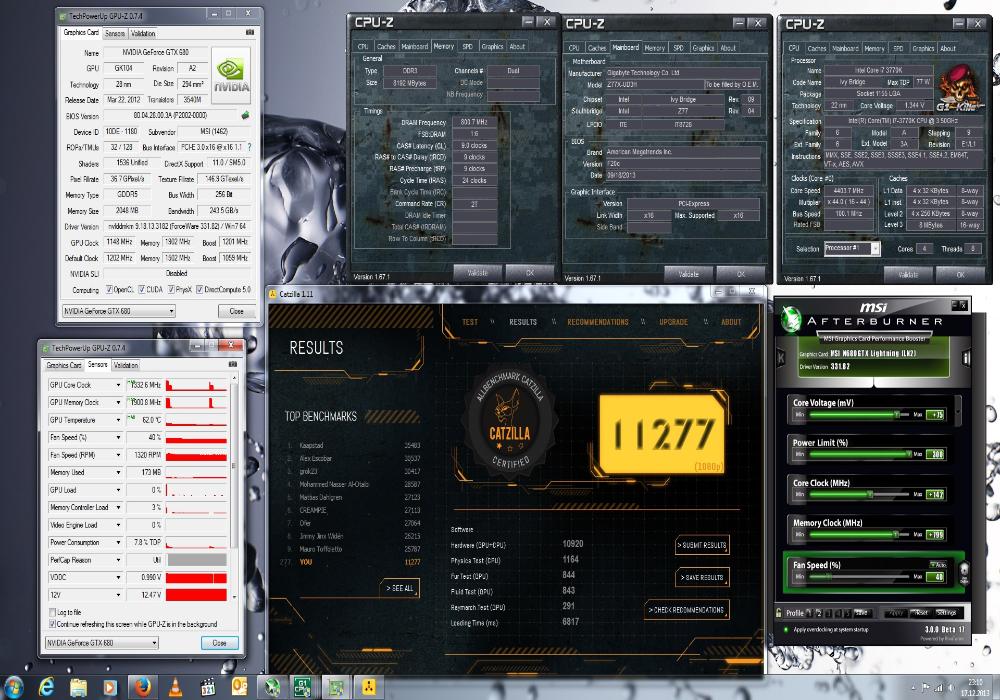This screenshot has height=700, width=1000.
Task: Open Windows Explorer folder from taskbar
Action: pos(78,687)
